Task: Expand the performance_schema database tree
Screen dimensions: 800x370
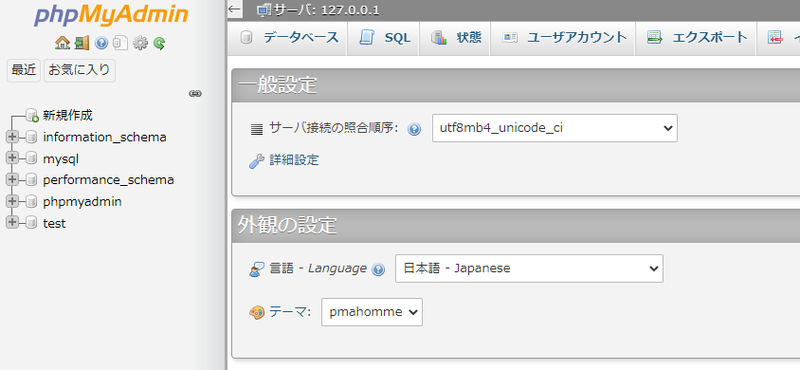Action: (x=12, y=180)
